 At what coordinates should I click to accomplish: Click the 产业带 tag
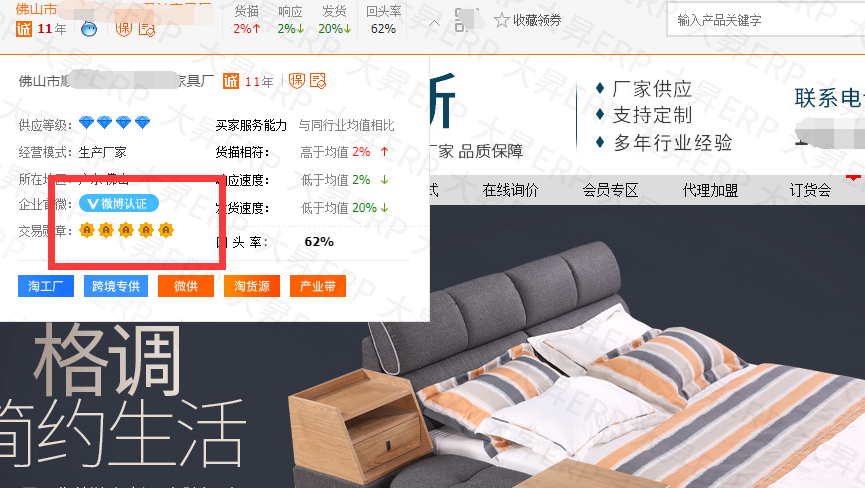click(x=318, y=286)
